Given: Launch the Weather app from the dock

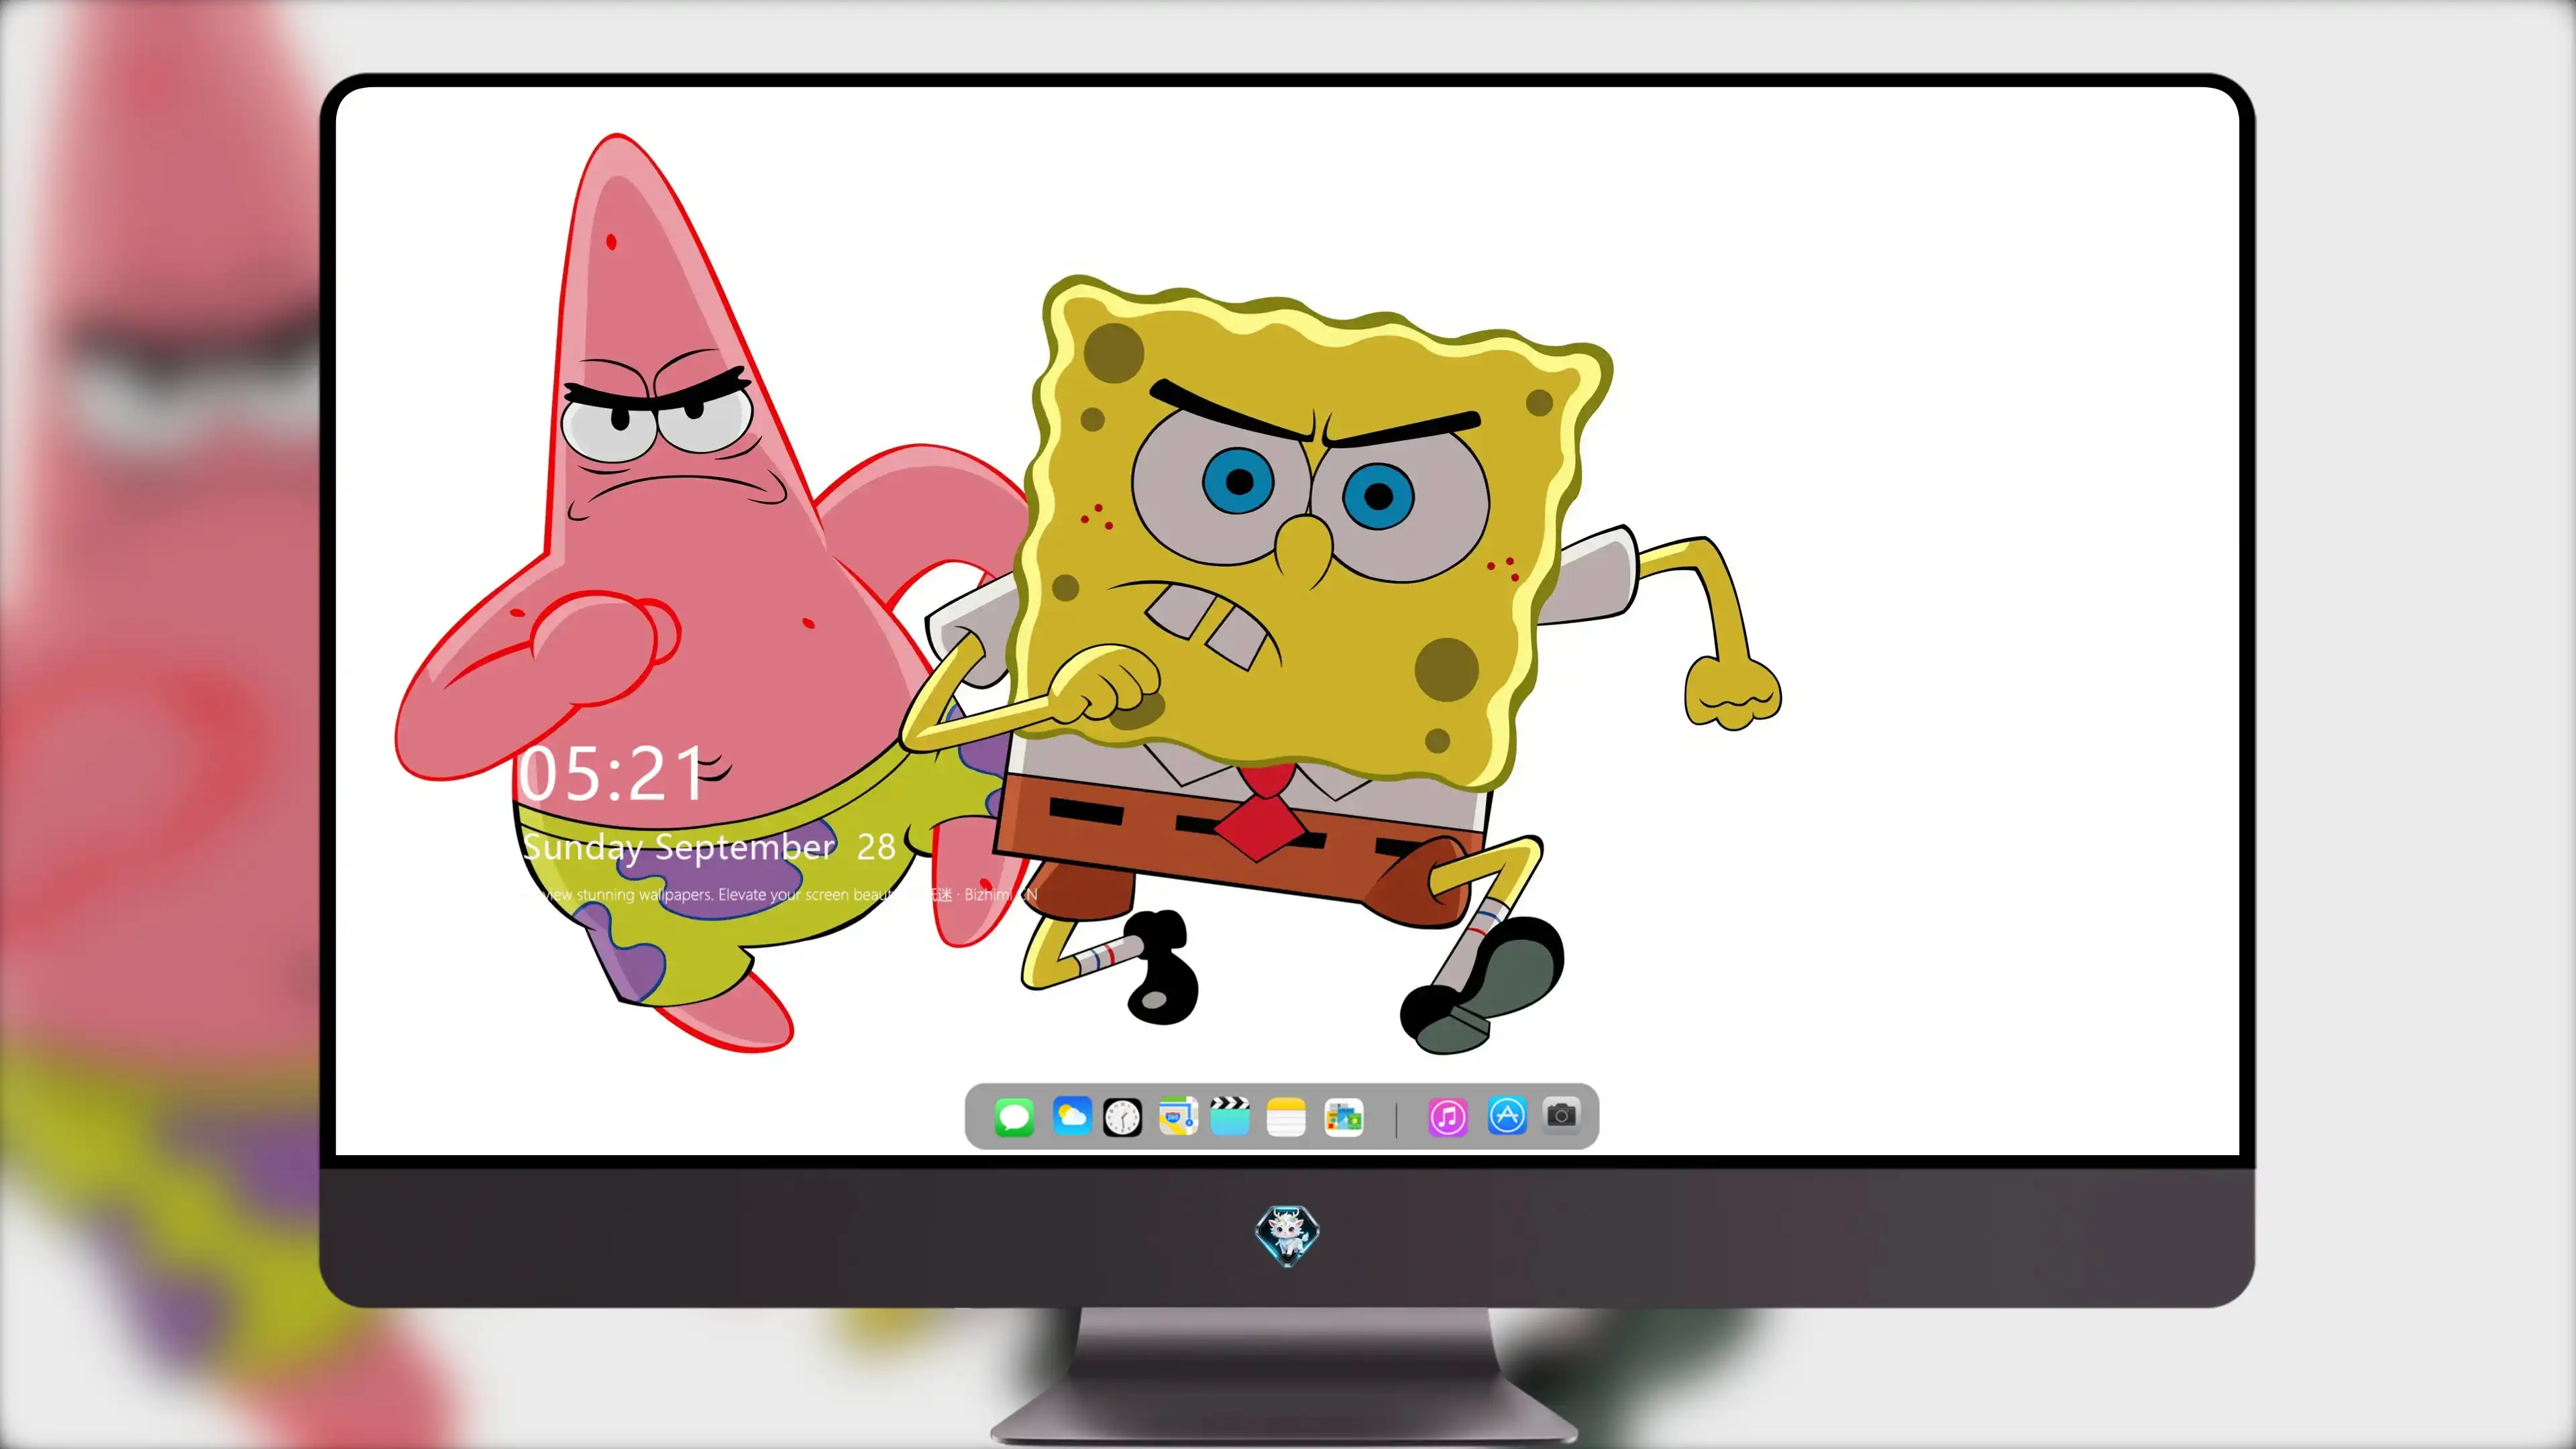Looking at the screenshot, I should (x=1071, y=1116).
